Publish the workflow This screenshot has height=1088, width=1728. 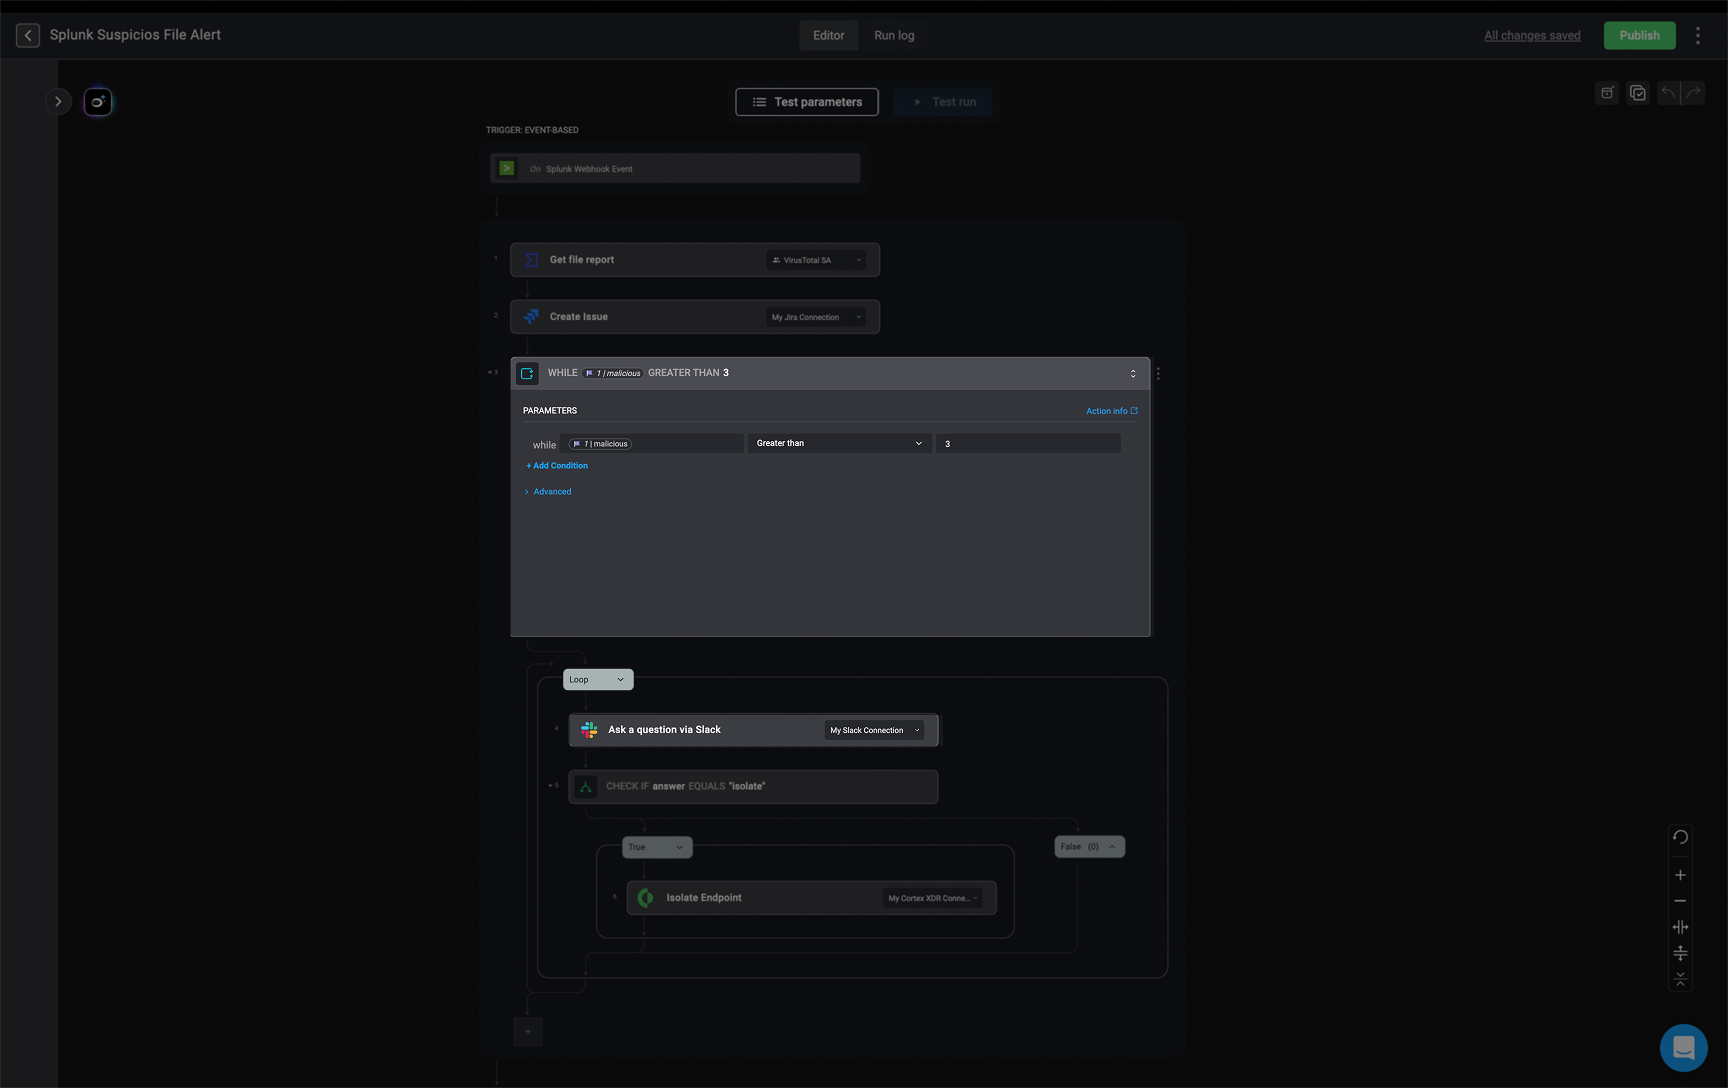[x=1640, y=35]
